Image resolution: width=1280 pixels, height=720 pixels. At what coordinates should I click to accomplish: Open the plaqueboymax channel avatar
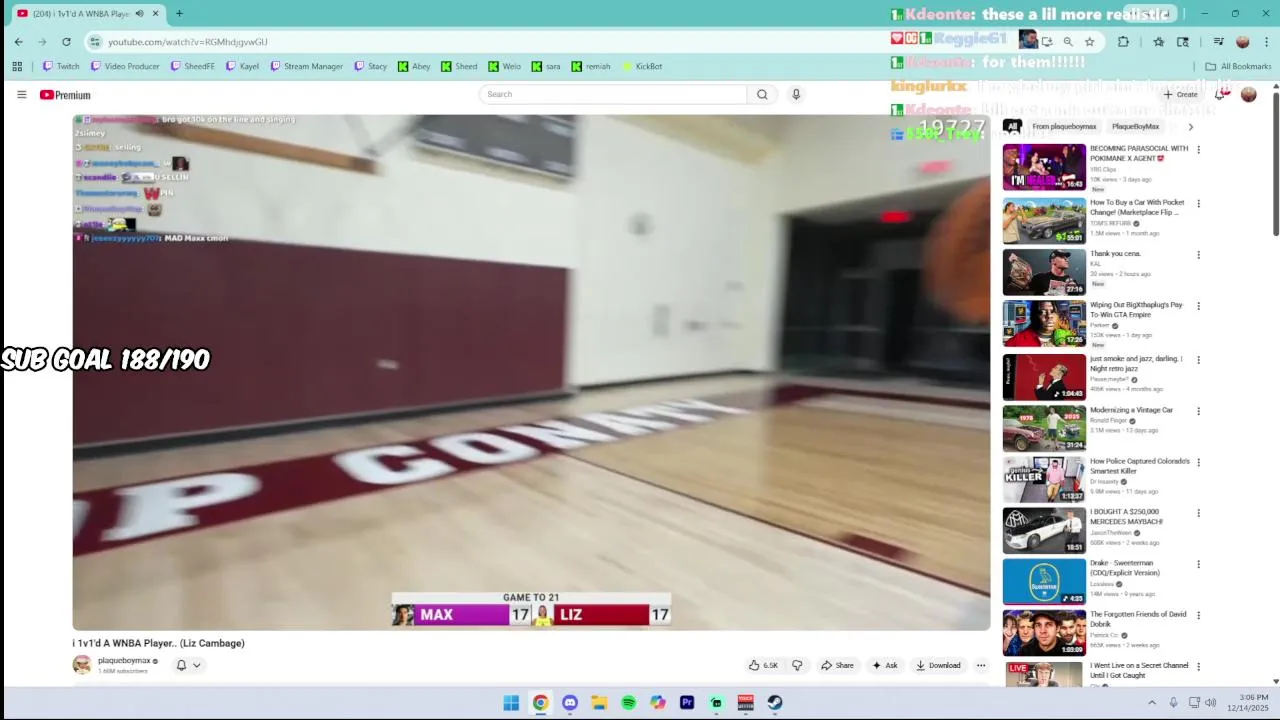pyautogui.click(x=82, y=665)
